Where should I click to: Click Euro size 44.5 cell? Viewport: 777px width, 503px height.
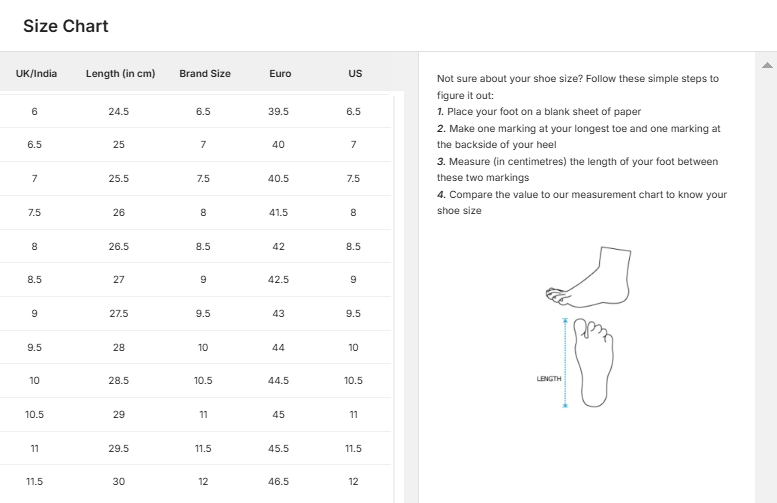click(278, 380)
